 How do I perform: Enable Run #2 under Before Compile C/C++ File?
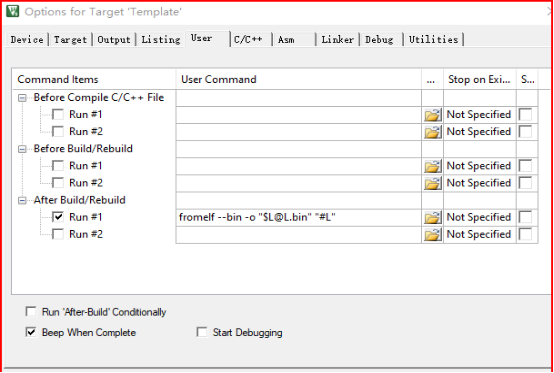pos(58,131)
